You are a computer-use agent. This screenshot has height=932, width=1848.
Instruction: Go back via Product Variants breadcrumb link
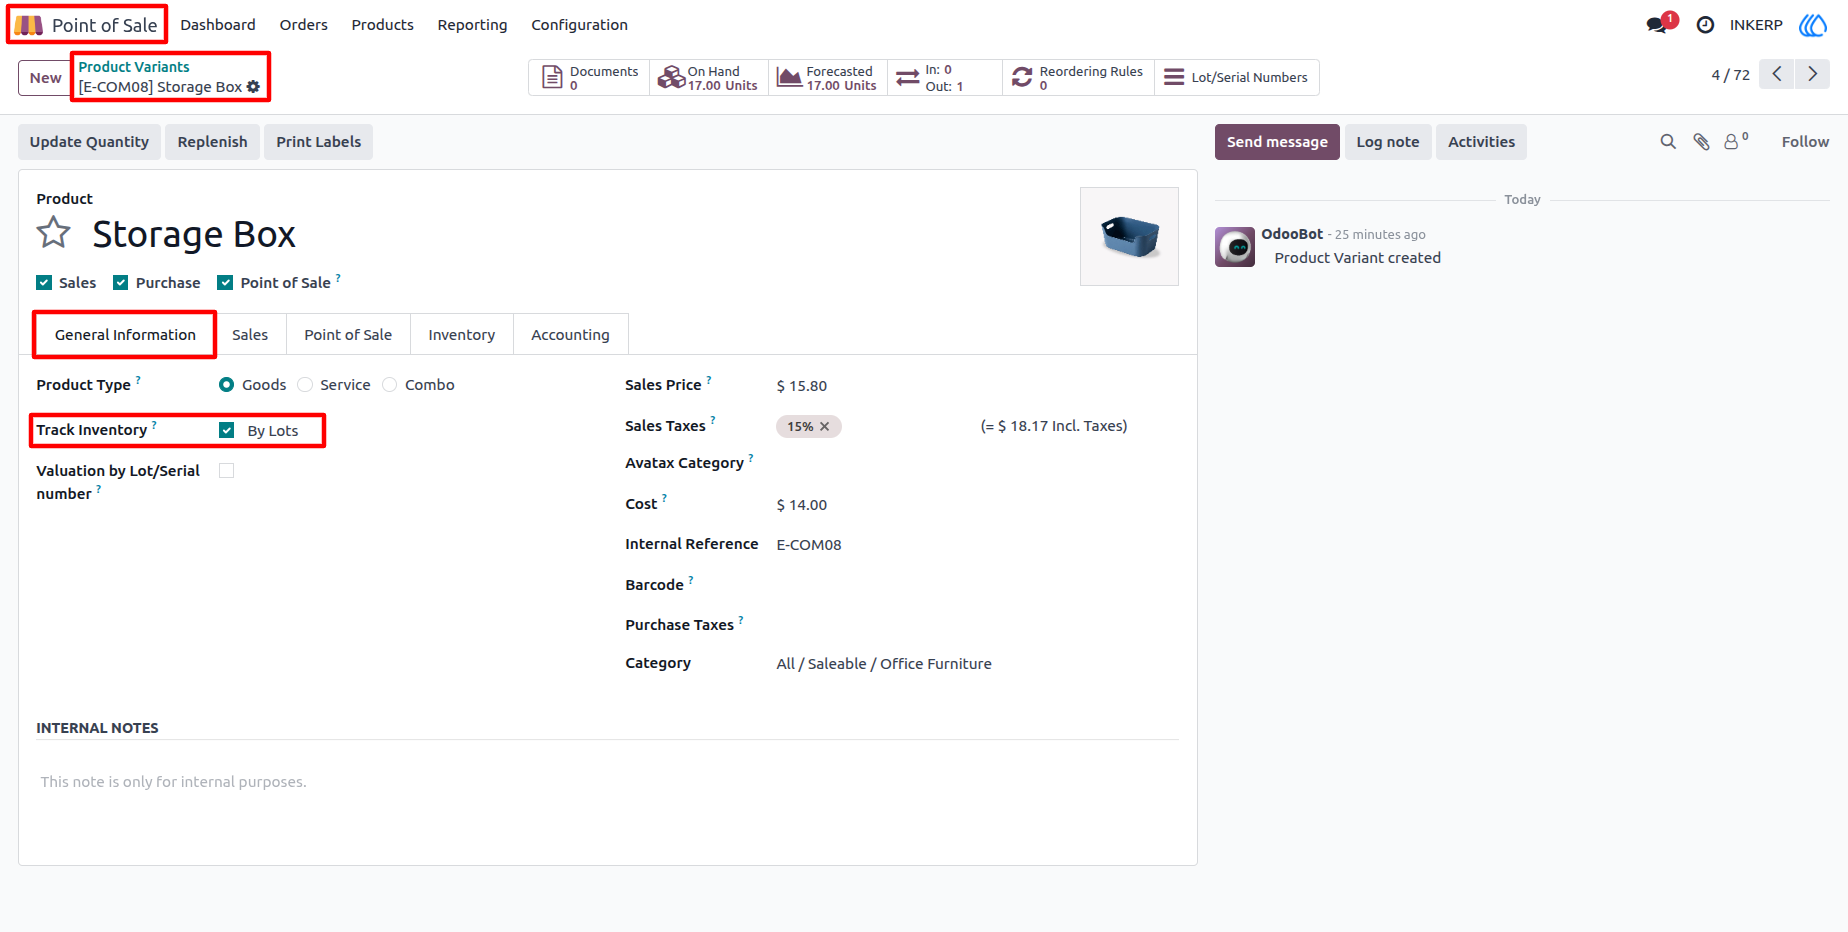[x=134, y=67]
